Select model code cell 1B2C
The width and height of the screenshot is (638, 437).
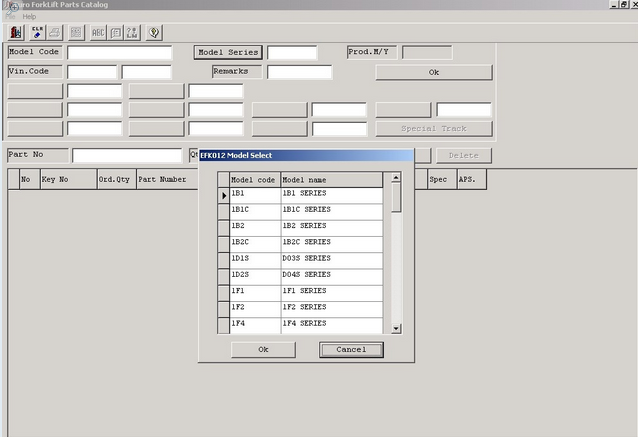pyautogui.click(x=255, y=245)
